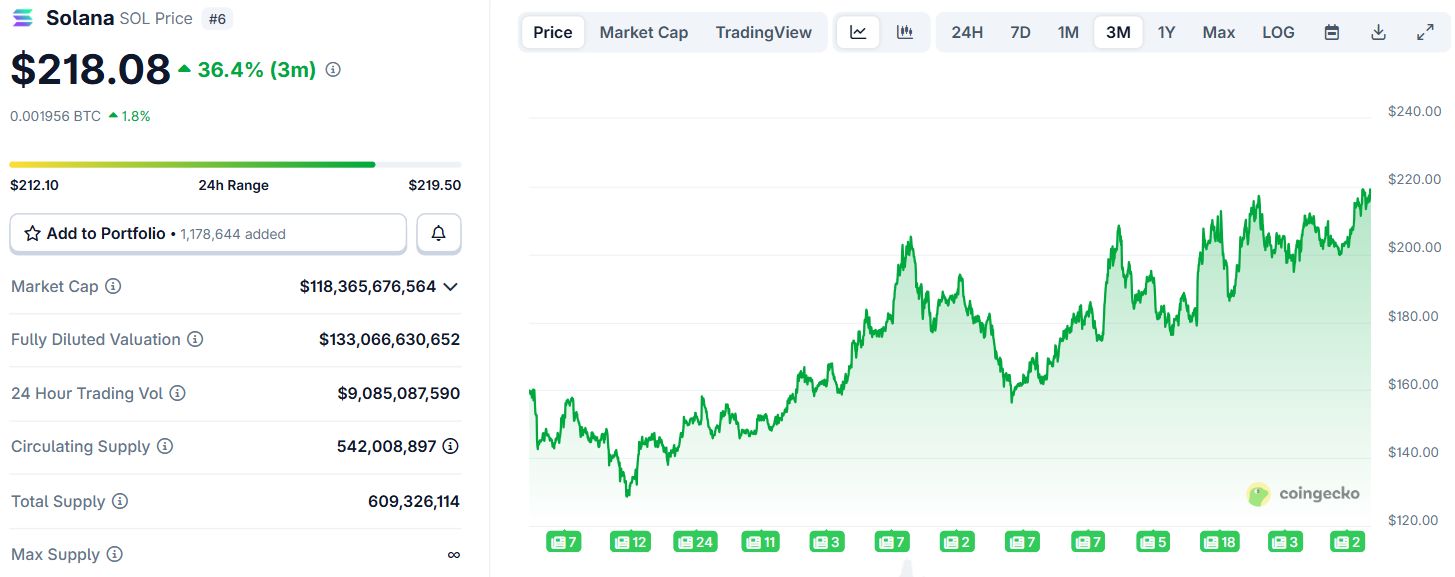Select the line chart icon

858,31
